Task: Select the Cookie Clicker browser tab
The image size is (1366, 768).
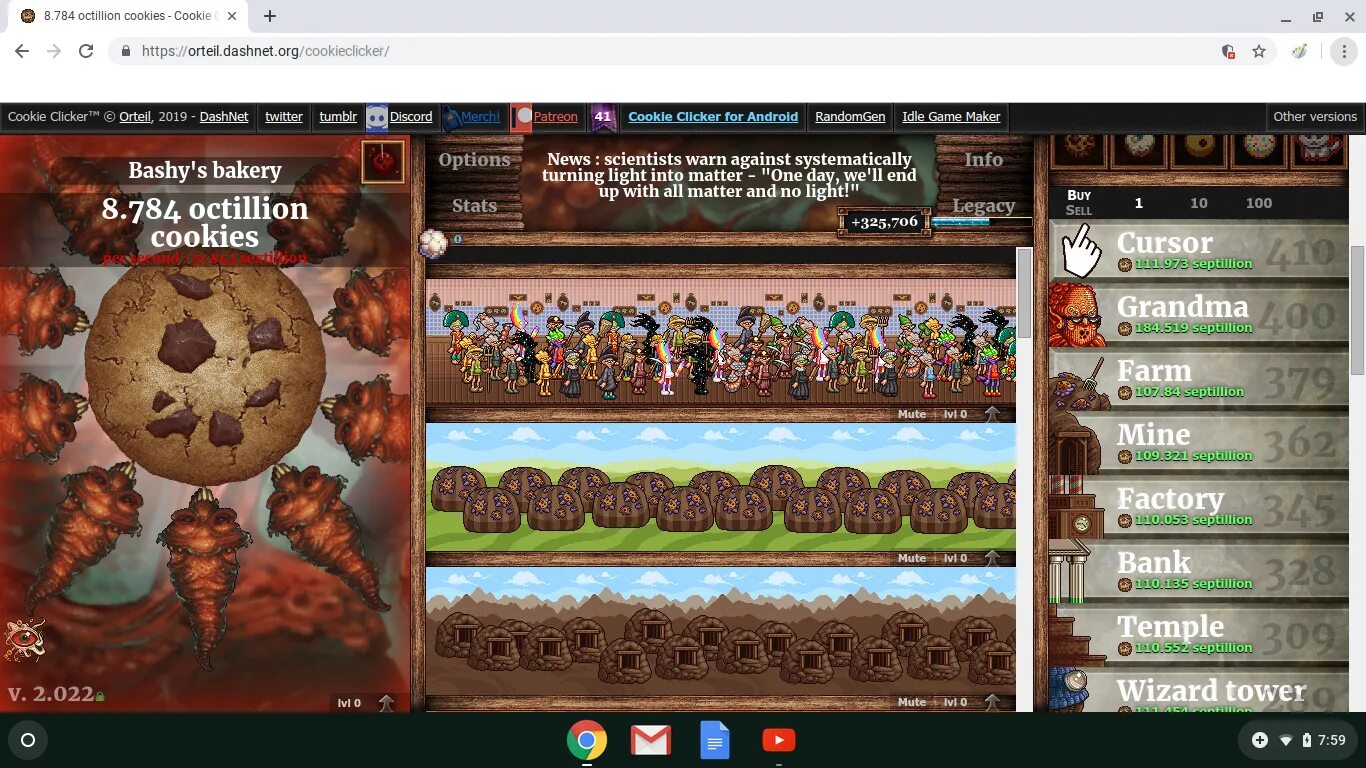Action: tap(127, 16)
